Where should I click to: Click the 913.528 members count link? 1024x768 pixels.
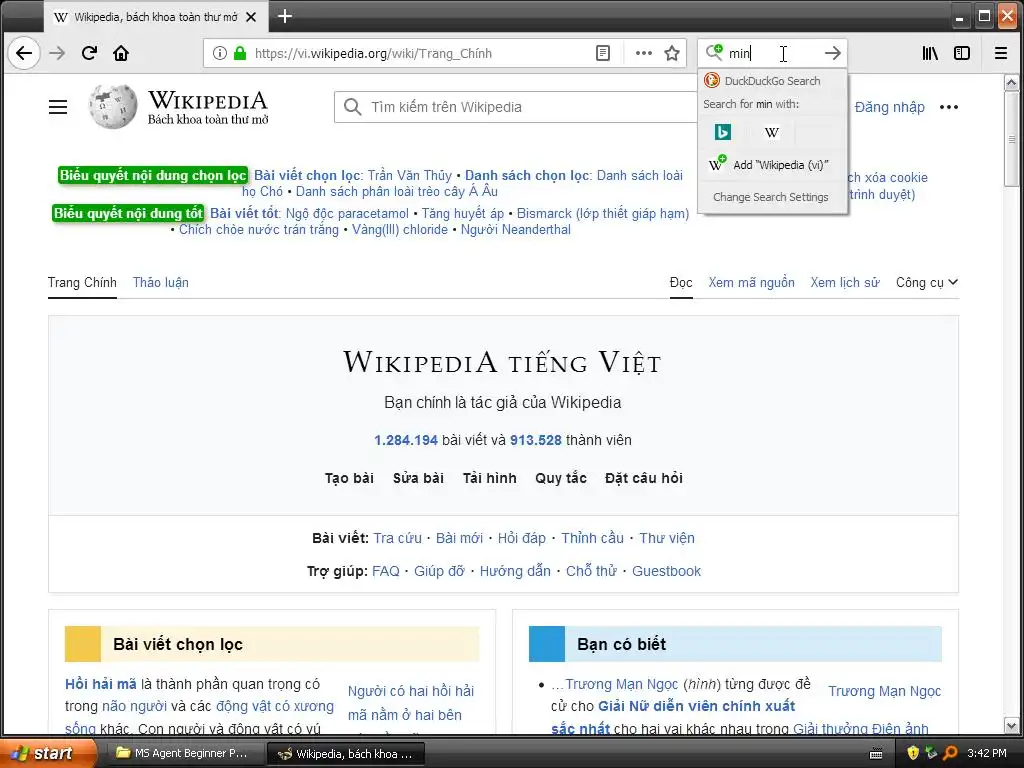(x=536, y=440)
